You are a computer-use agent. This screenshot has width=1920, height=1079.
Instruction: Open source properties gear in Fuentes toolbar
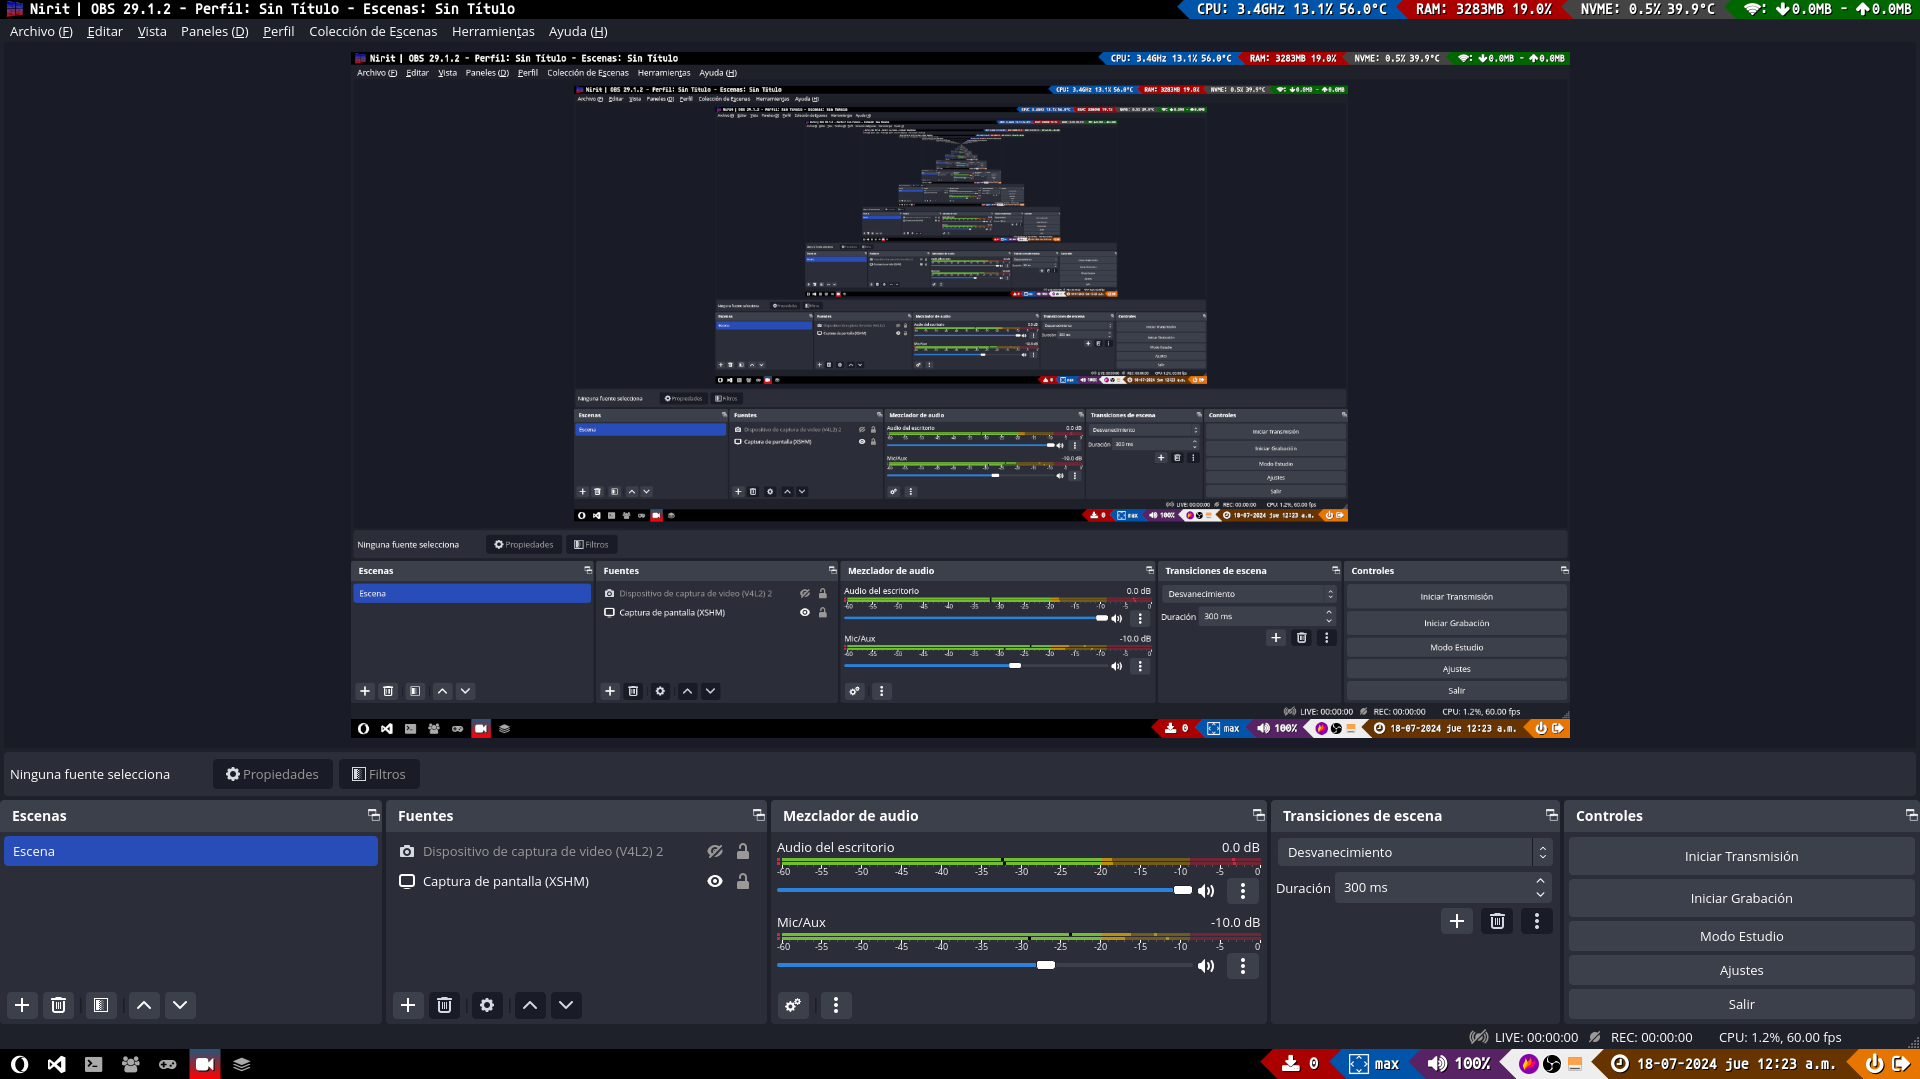click(487, 1005)
